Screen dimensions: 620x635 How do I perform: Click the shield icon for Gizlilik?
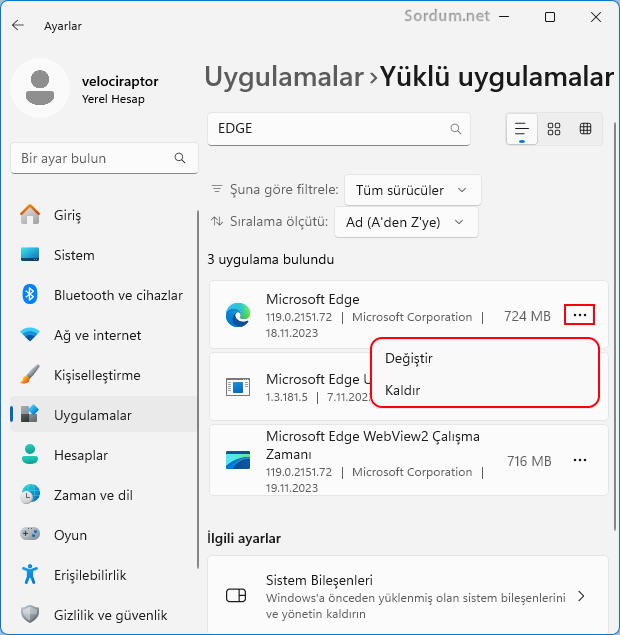30,614
